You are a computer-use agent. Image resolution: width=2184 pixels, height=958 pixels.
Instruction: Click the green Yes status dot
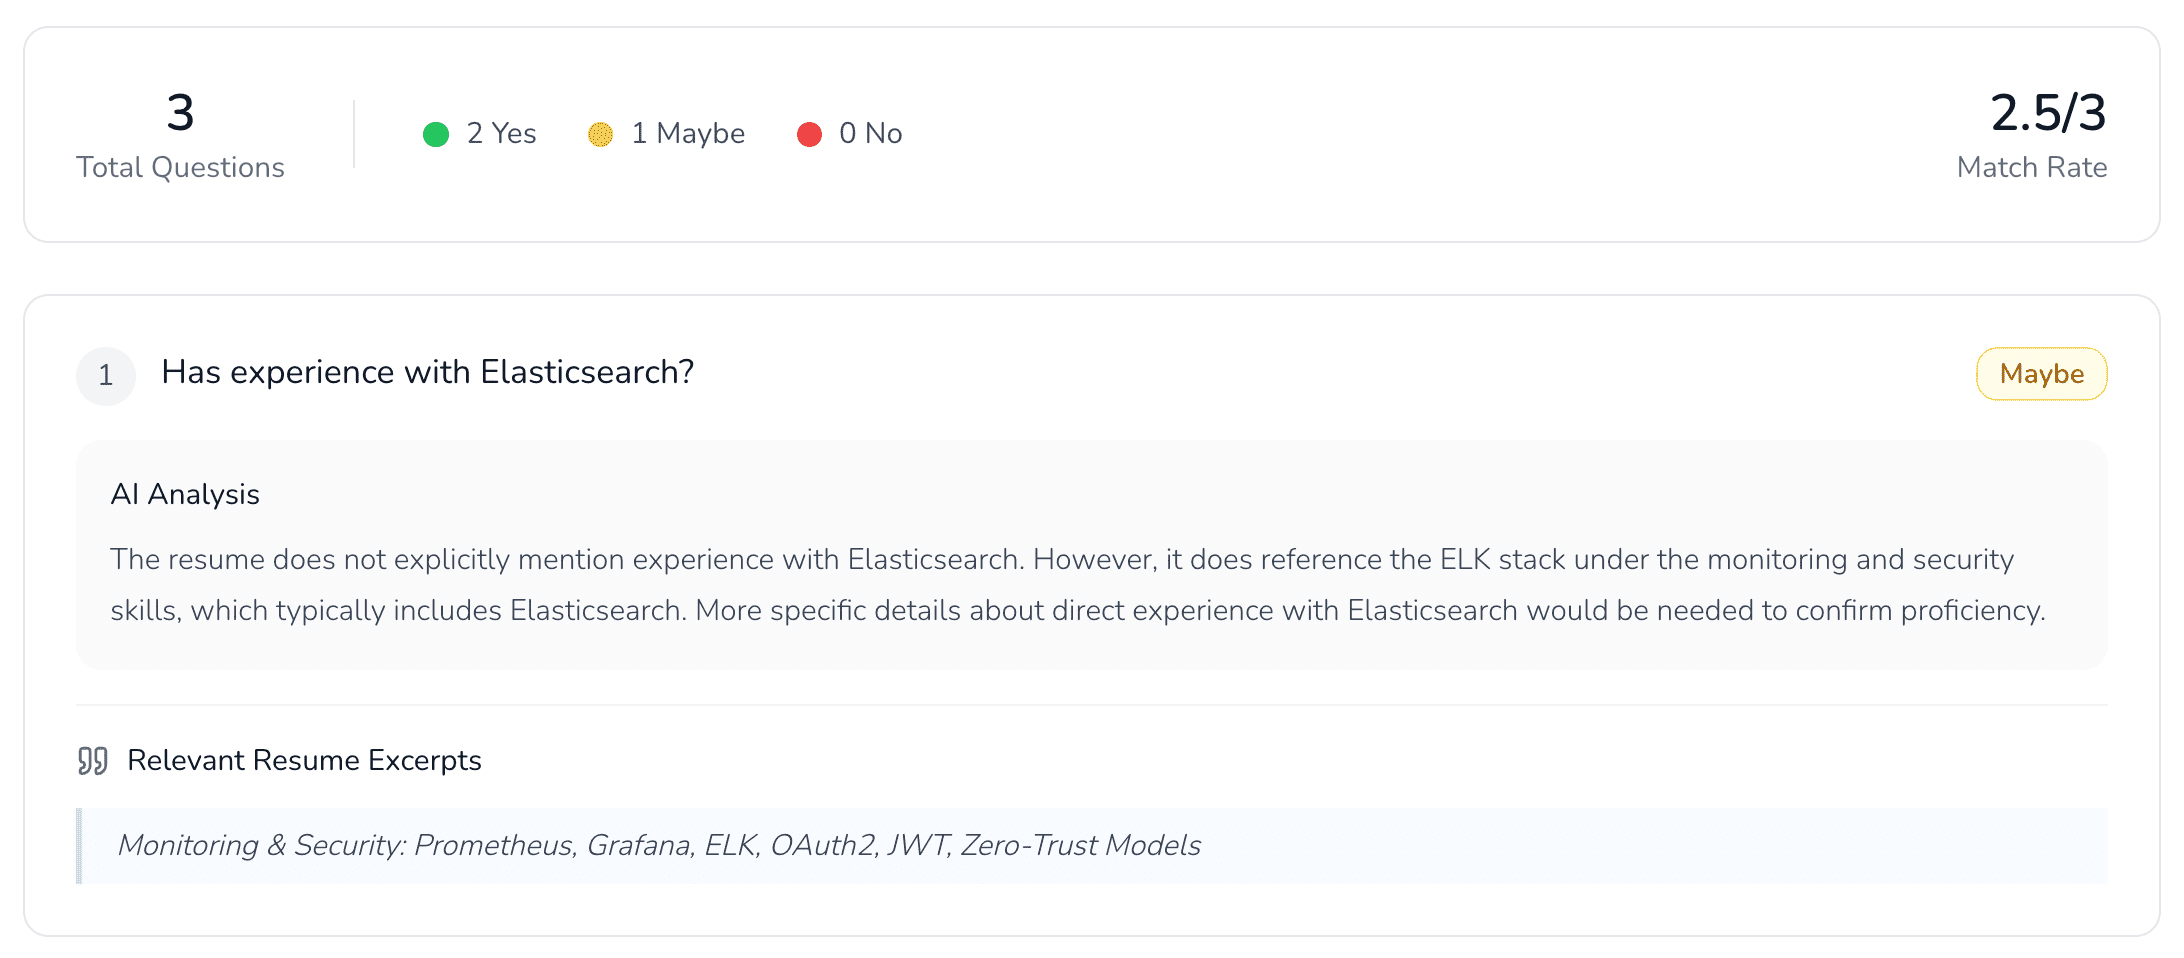click(x=436, y=134)
